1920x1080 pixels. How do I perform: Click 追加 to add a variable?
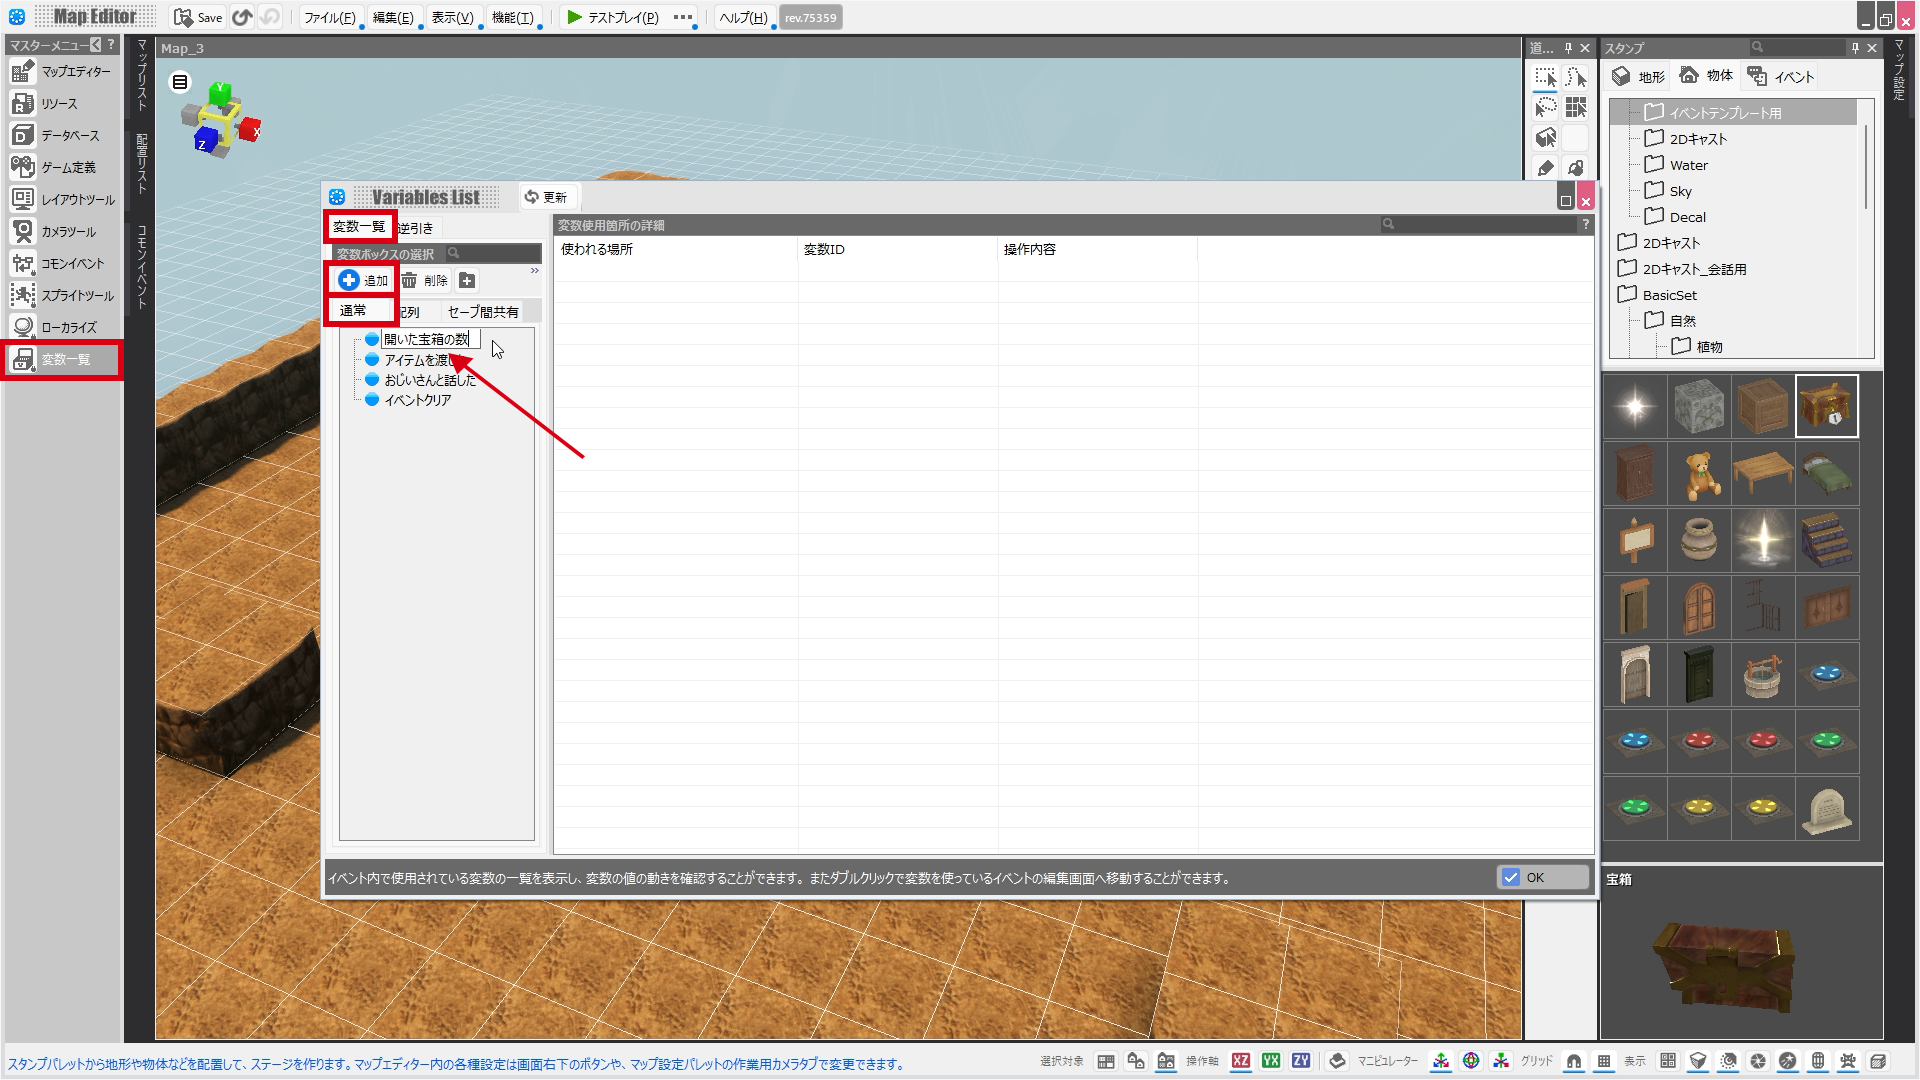pyautogui.click(x=362, y=280)
